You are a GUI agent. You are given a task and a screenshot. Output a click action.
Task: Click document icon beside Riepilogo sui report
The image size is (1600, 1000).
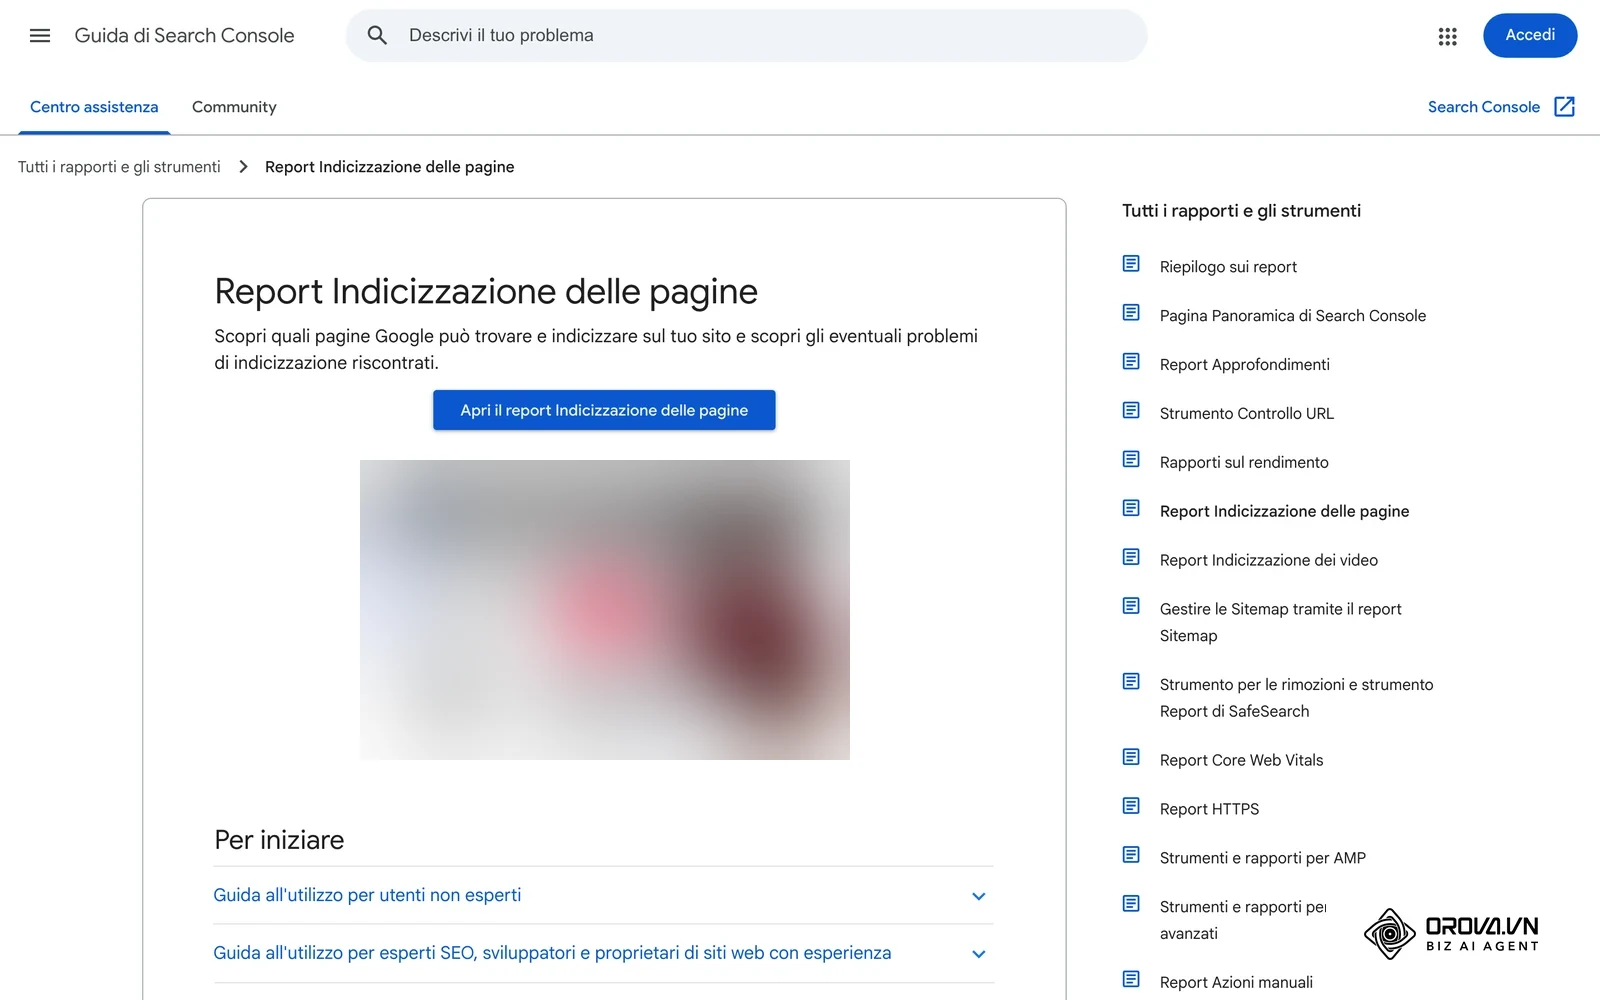coord(1131,264)
